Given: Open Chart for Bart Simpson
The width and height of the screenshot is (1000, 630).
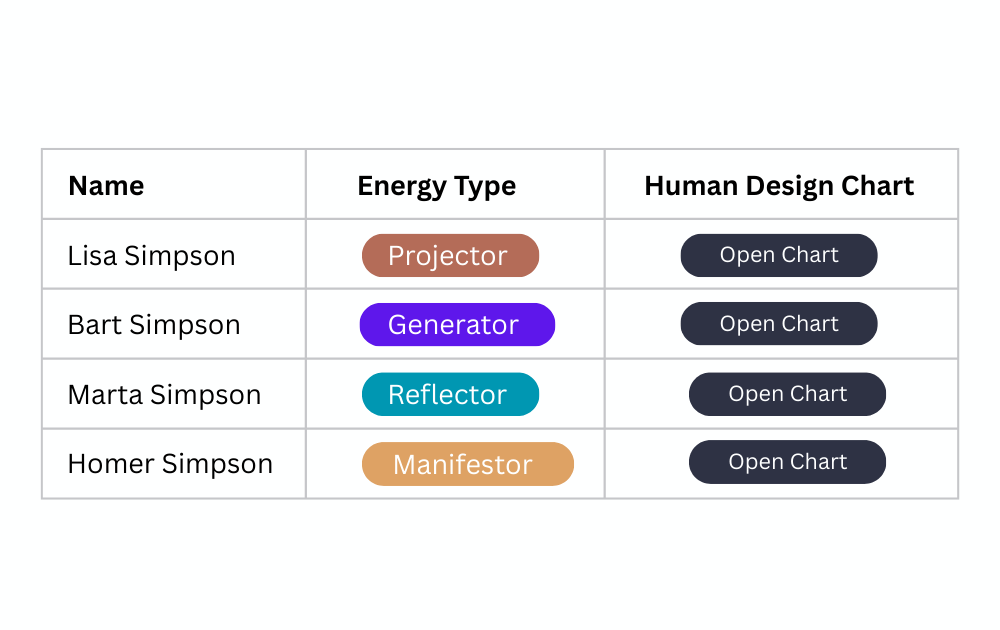Looking at the screenshot, I should click(779, 324).
